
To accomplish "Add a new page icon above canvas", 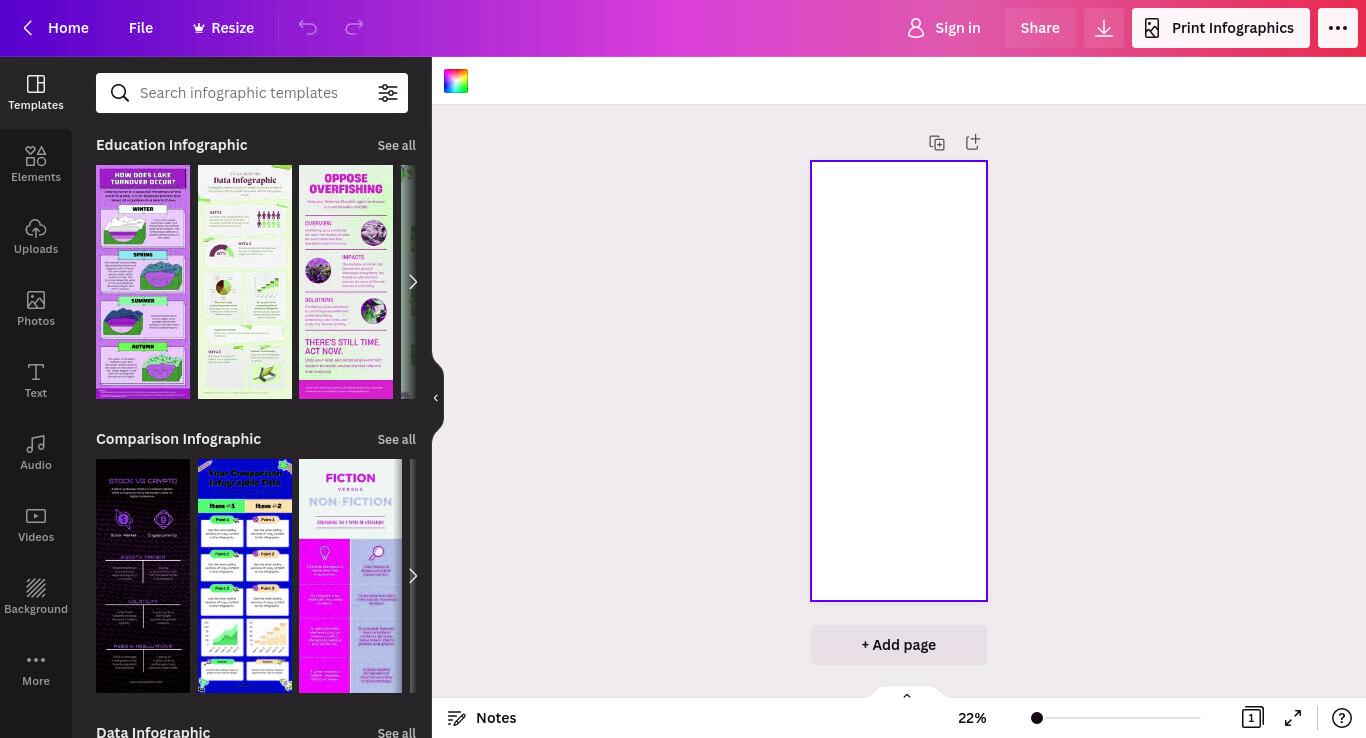I will (973, 143).
